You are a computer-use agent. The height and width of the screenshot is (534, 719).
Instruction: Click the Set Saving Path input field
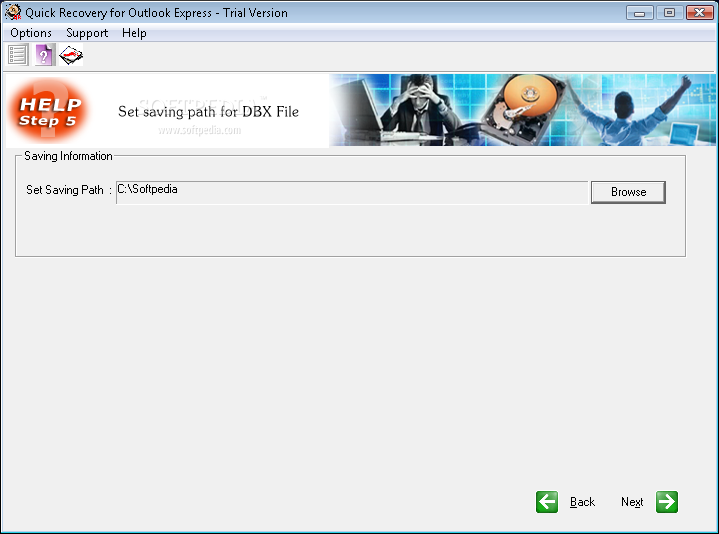pyautogui.click(x=352, y=193)
